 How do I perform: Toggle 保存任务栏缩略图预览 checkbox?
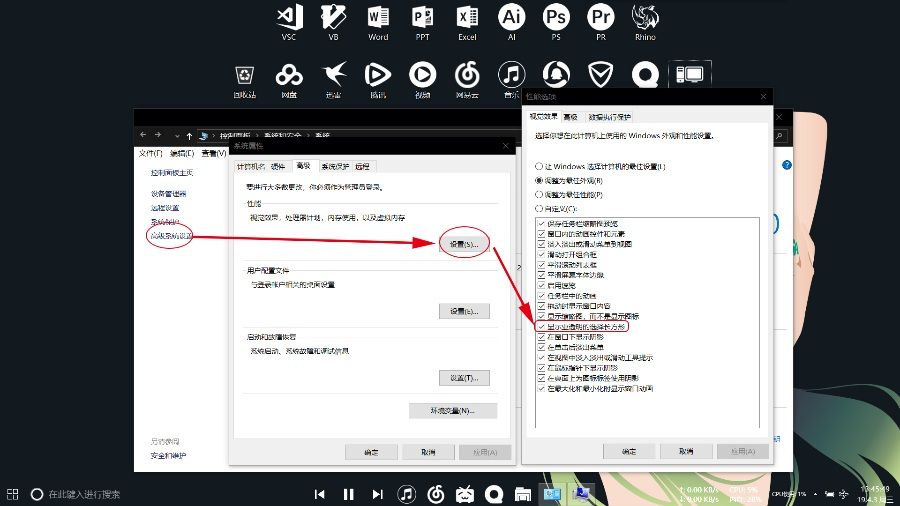(541, 224)
